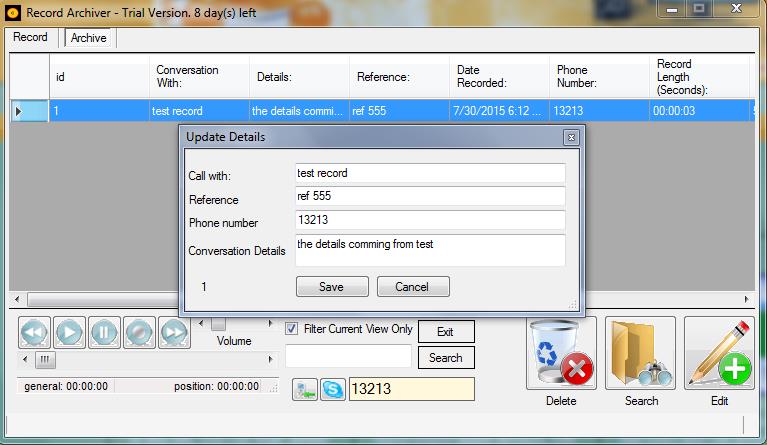Screen dimensions: 767x445
Task: Click the Exit button
Action: 445,332
